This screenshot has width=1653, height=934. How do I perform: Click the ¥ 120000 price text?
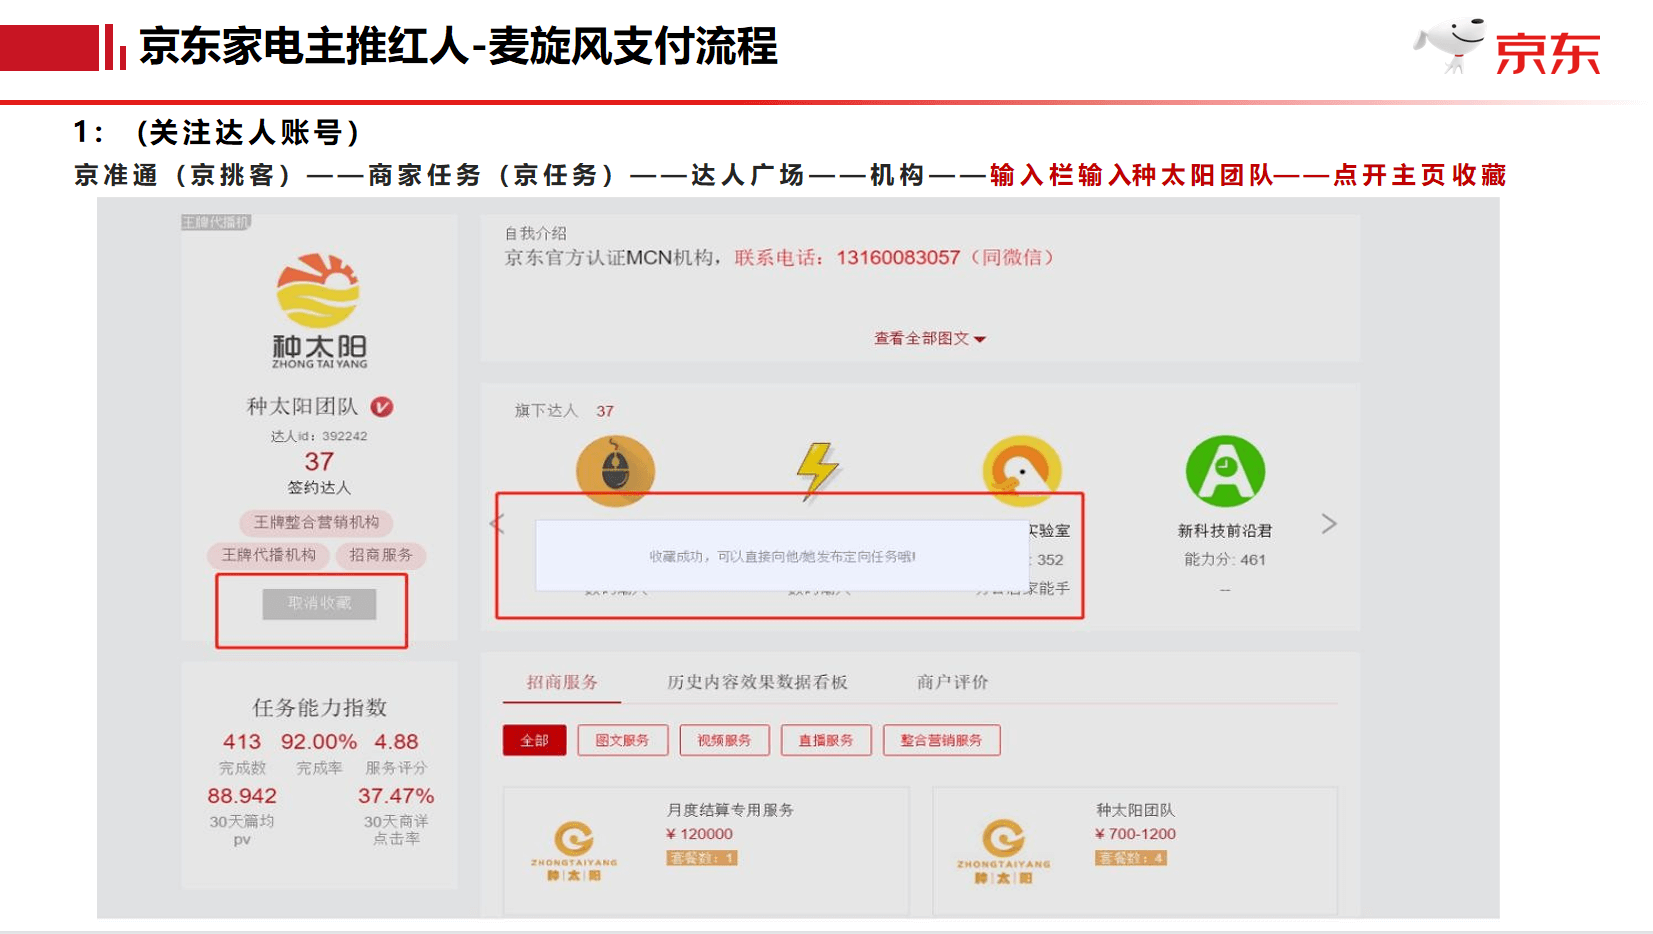point(699,834)
